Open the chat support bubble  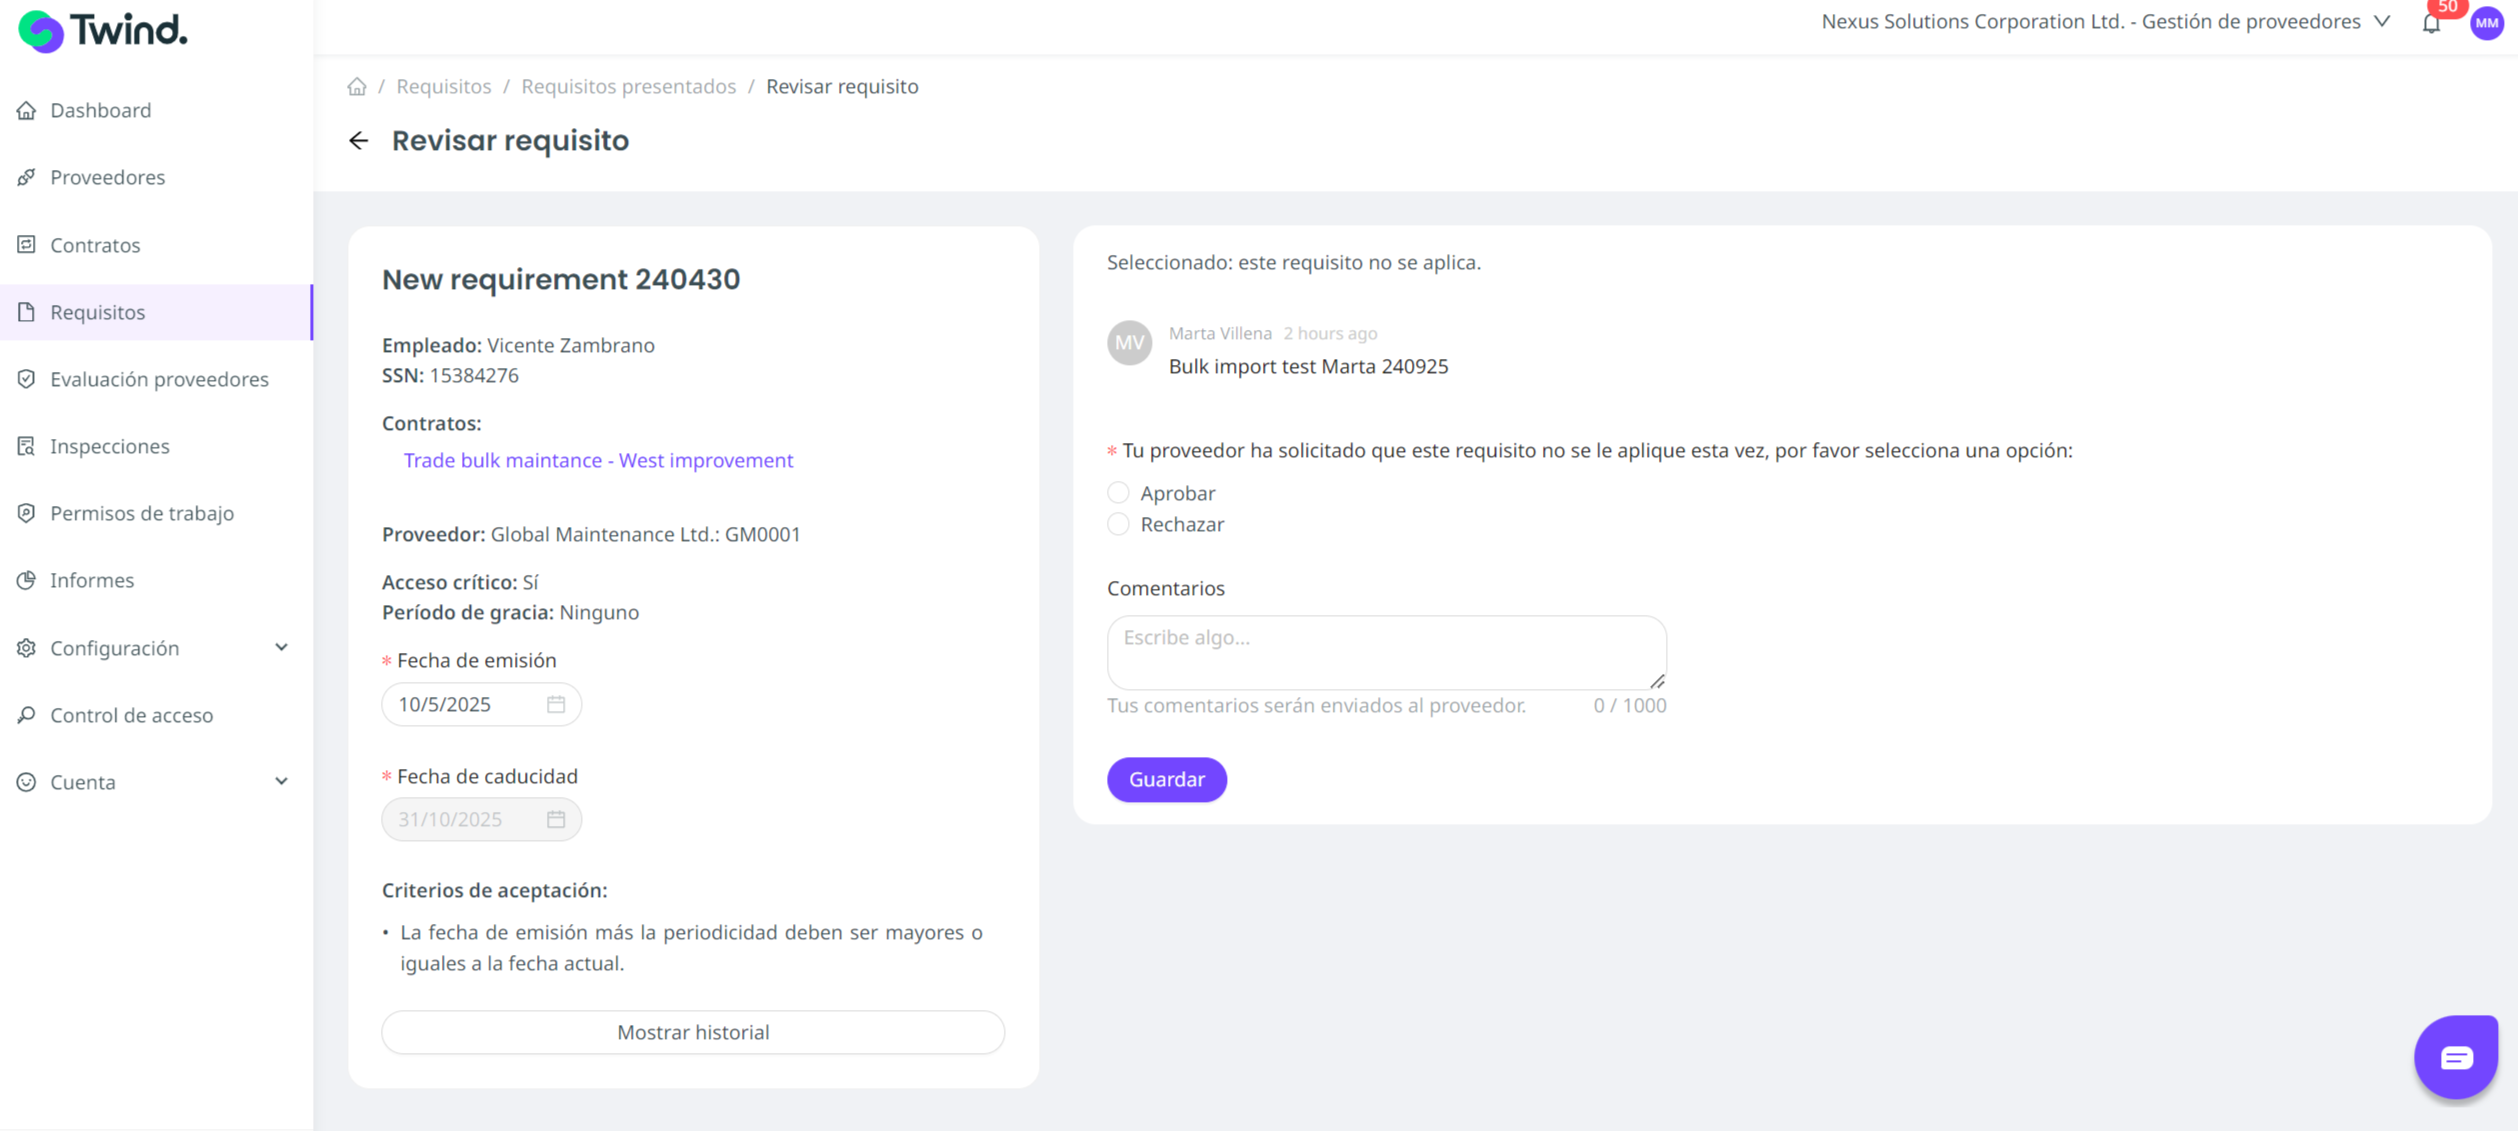coord(2455,1057)
